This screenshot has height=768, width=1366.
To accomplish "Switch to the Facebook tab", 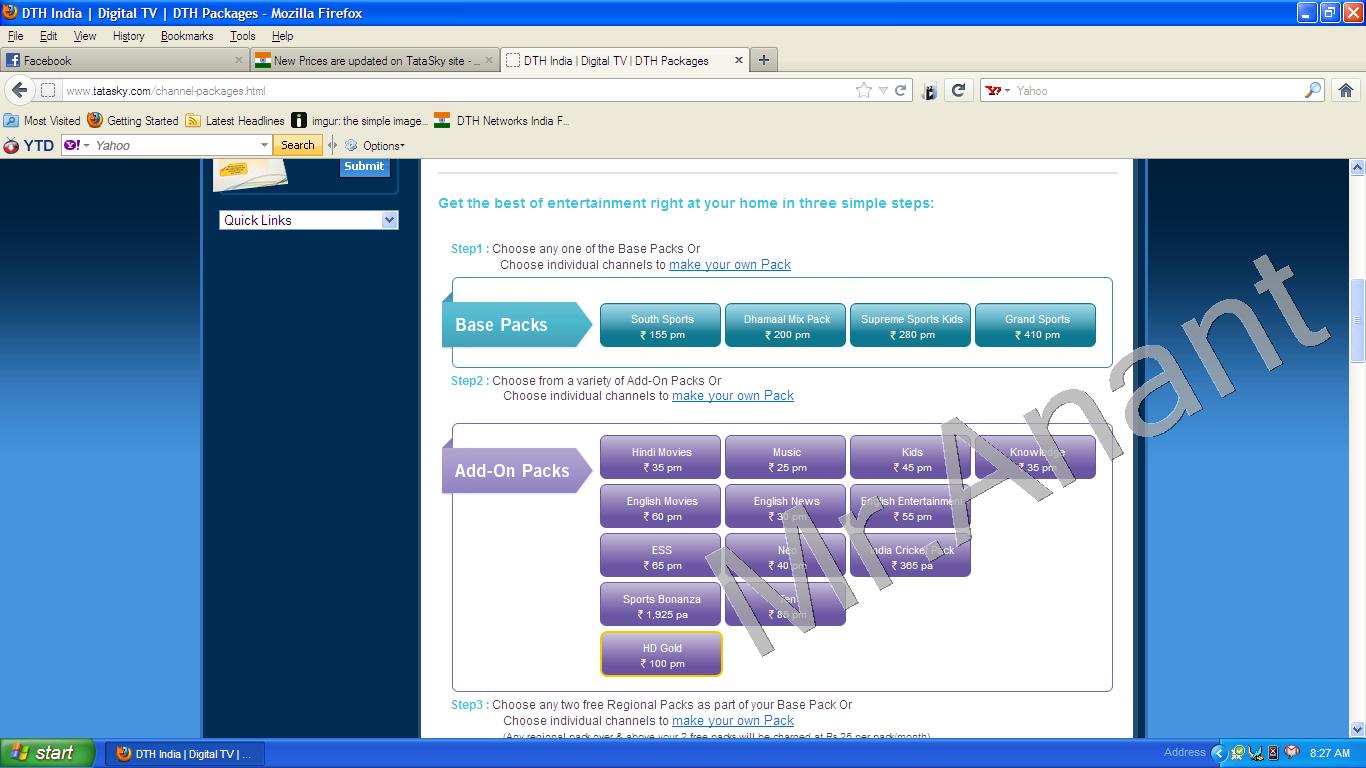I will [124, 60].
